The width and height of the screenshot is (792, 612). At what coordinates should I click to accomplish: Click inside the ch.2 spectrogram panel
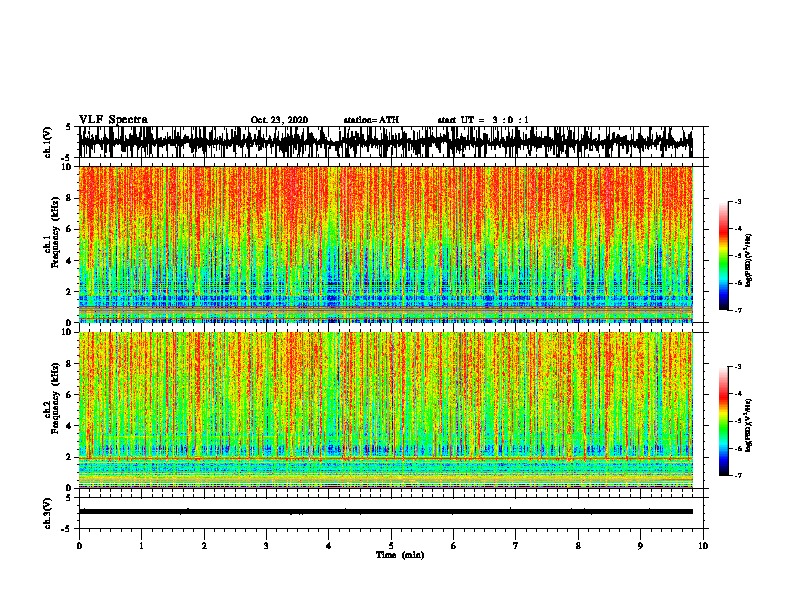(386, 410)
